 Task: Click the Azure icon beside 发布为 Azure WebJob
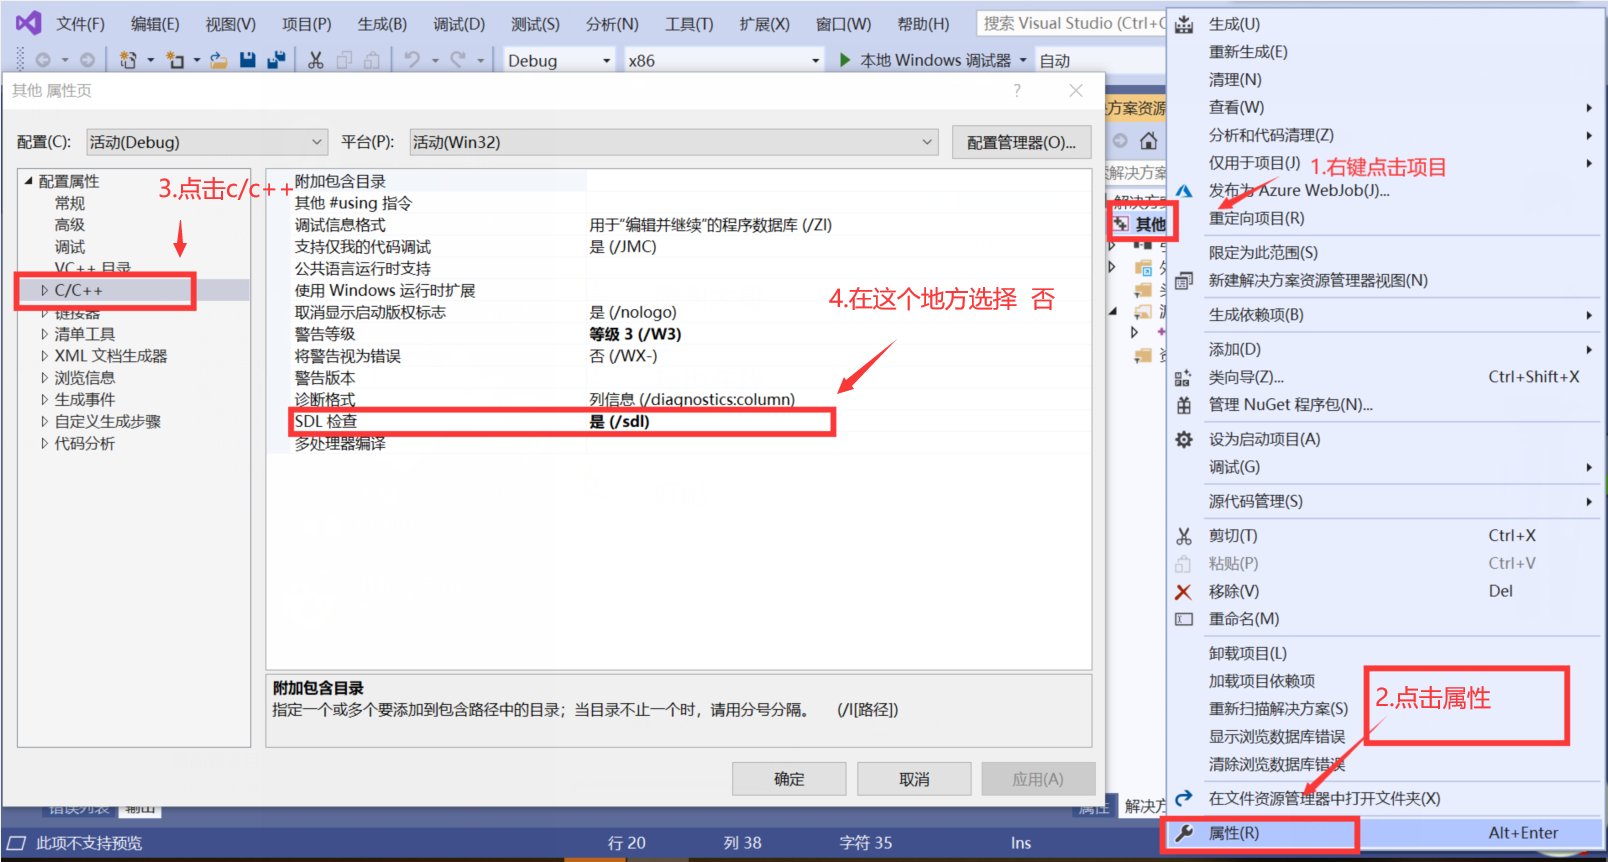1184,190
